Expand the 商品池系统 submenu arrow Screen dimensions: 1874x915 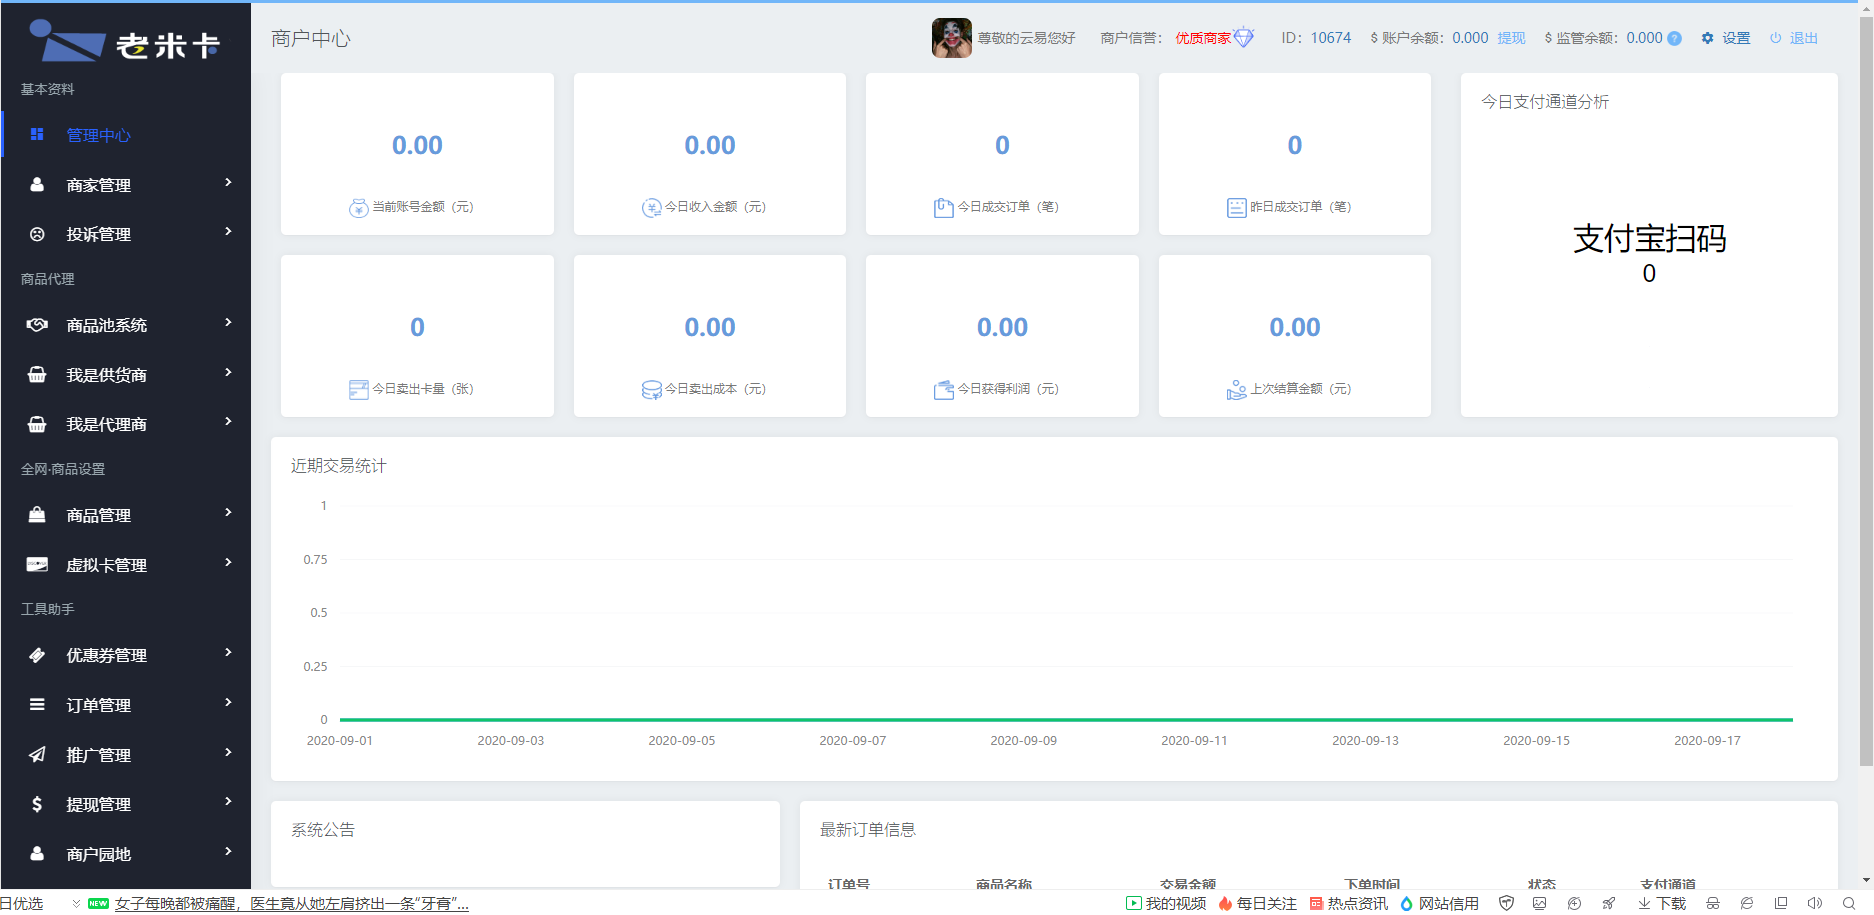point(228,323)
